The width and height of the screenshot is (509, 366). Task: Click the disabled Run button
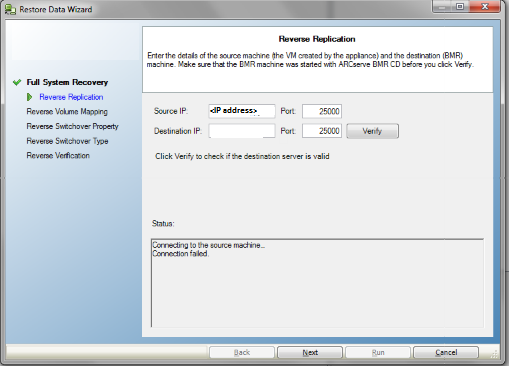coord(378,352)
